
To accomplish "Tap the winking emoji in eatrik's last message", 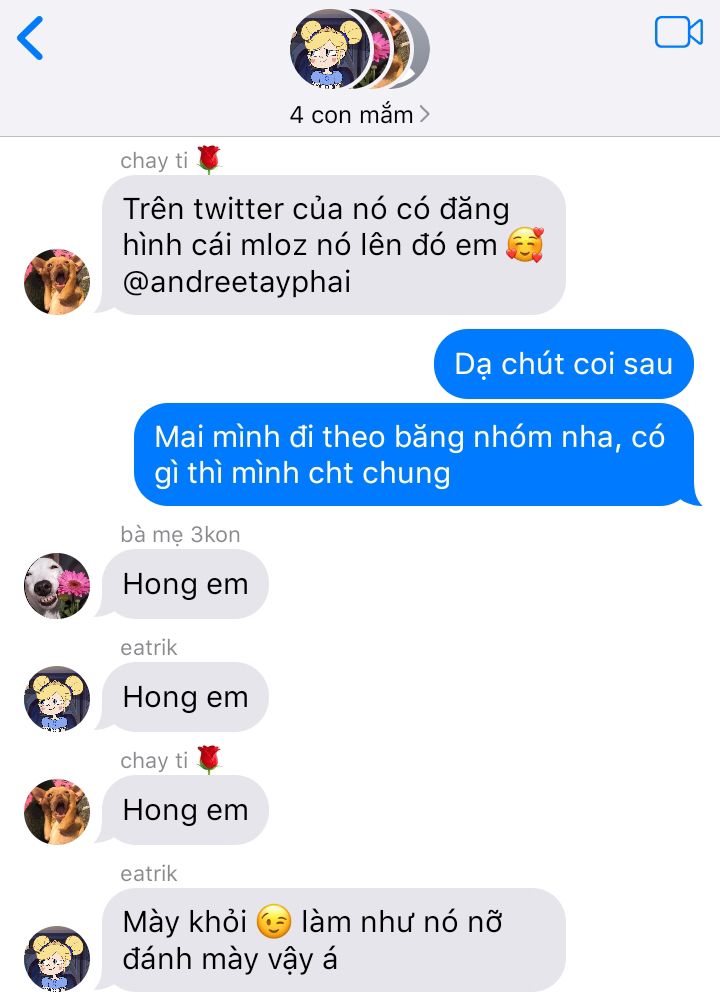I will coord(274,922).
